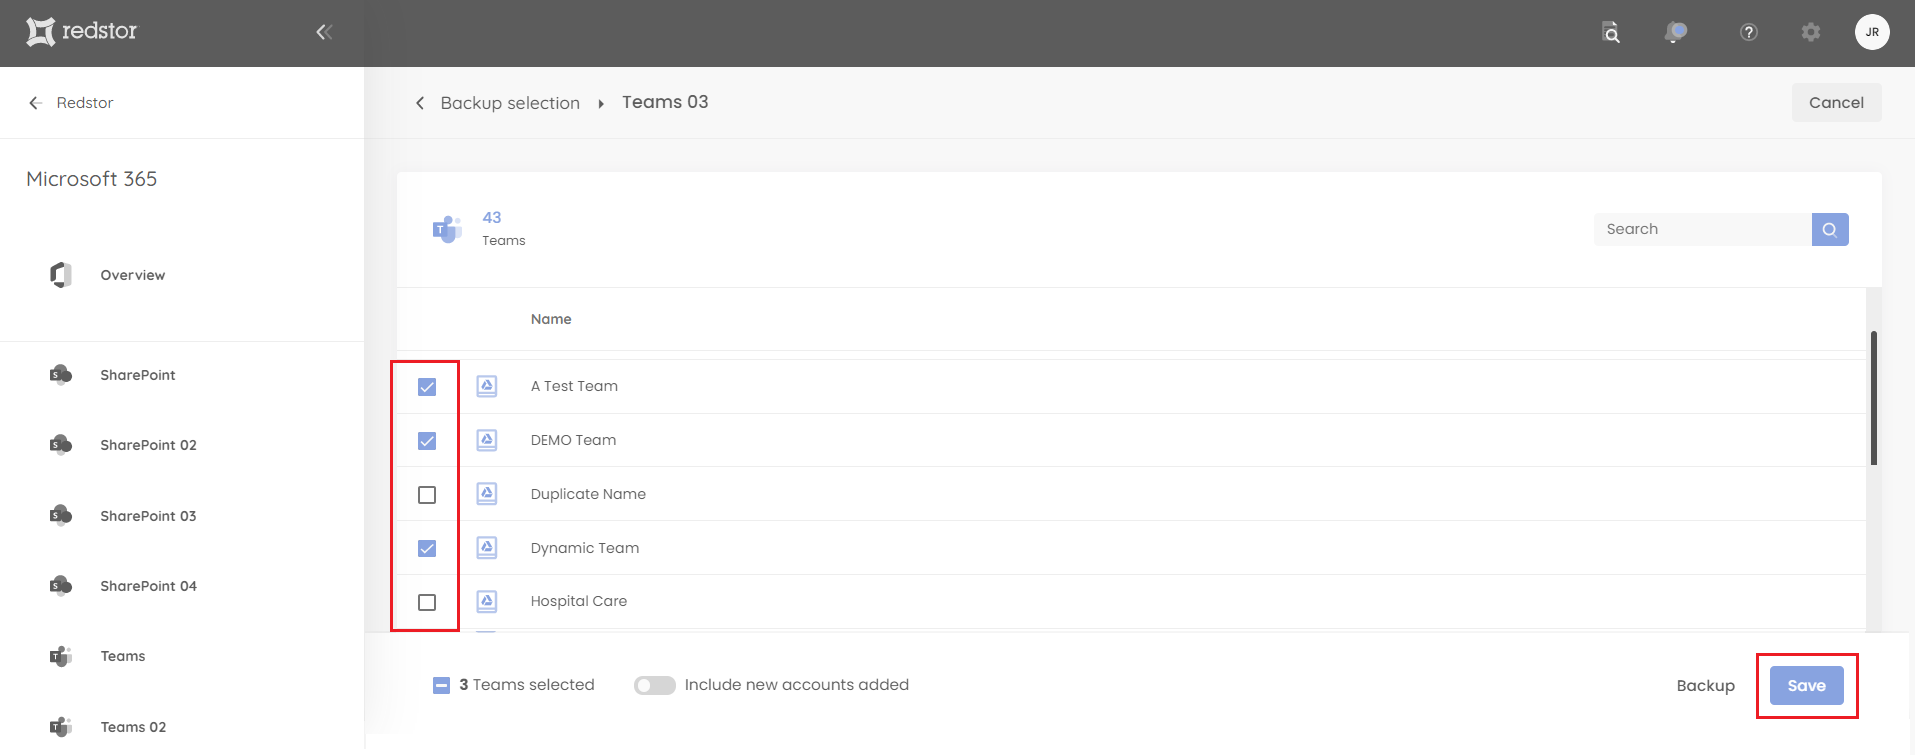Click the Teams sidebar icon

61,656
